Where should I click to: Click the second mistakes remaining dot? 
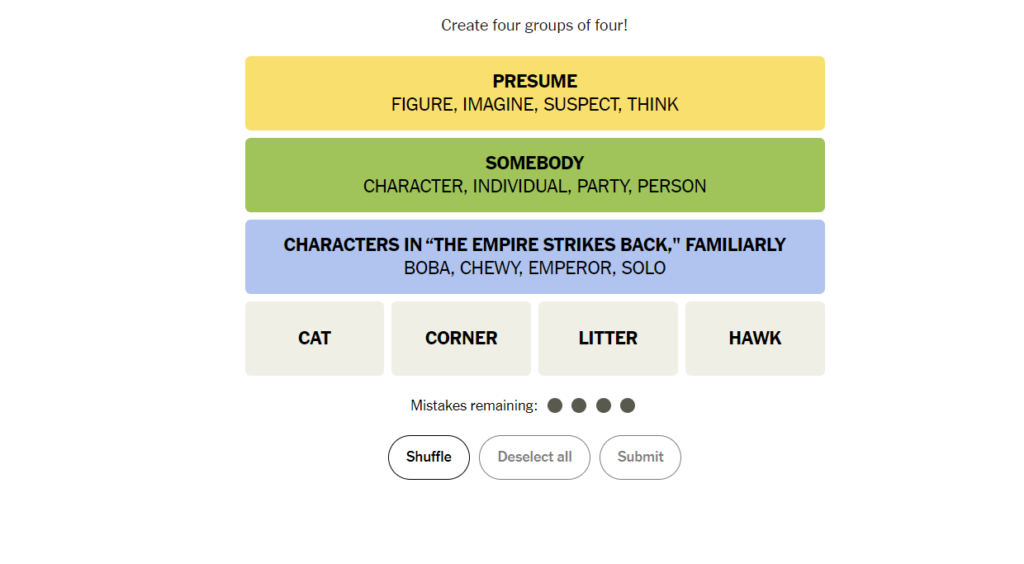click(x=579, y=405)
